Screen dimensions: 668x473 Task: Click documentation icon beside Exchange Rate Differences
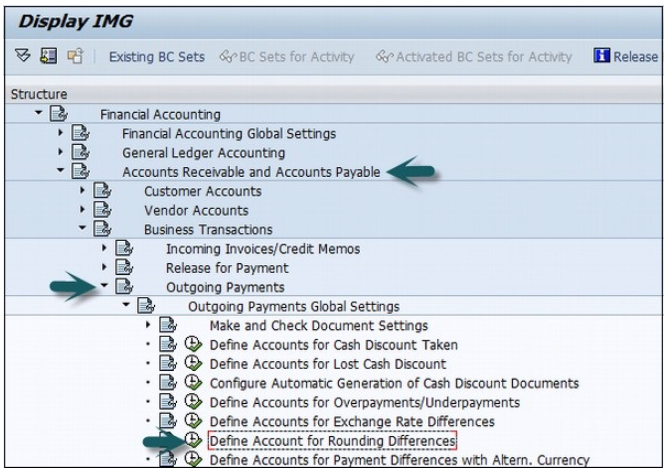coord(172,421)
